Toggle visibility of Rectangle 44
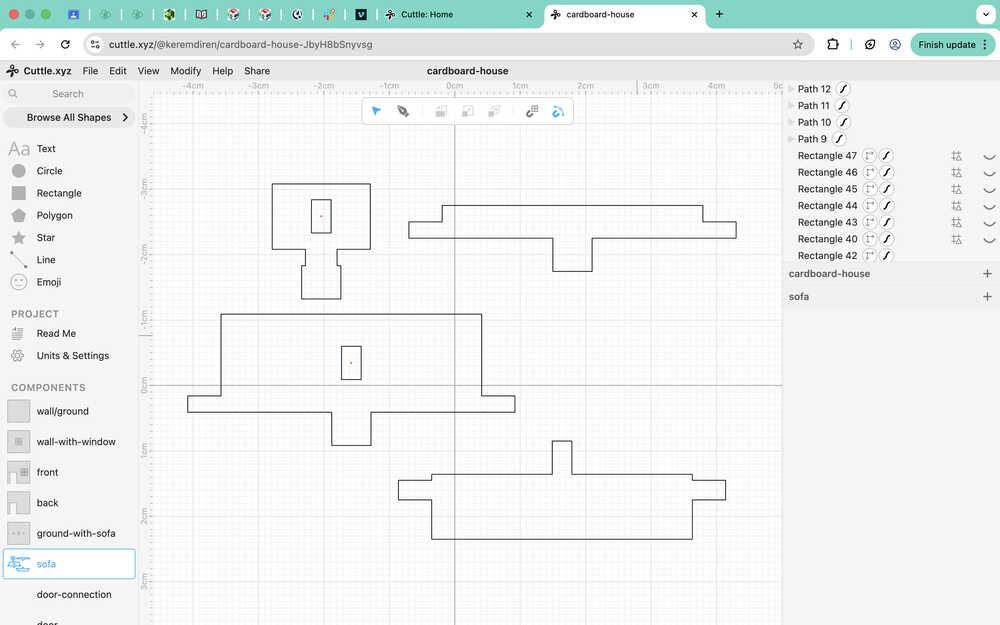The height and width of the screenshot is (625, 1000). (x=989, y=206)
